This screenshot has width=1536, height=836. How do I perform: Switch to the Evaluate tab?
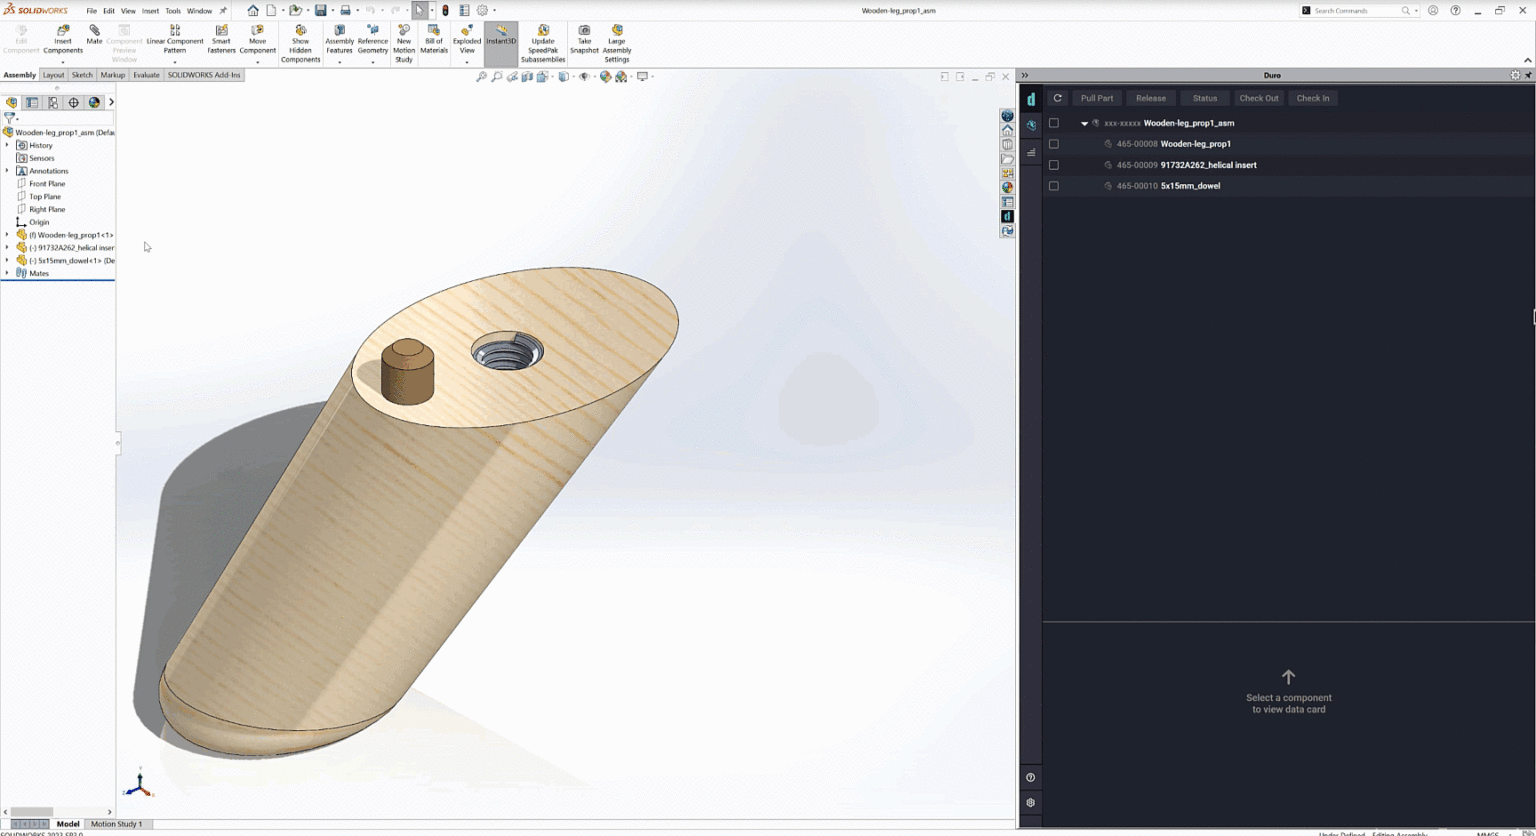(x=146, y=75)
